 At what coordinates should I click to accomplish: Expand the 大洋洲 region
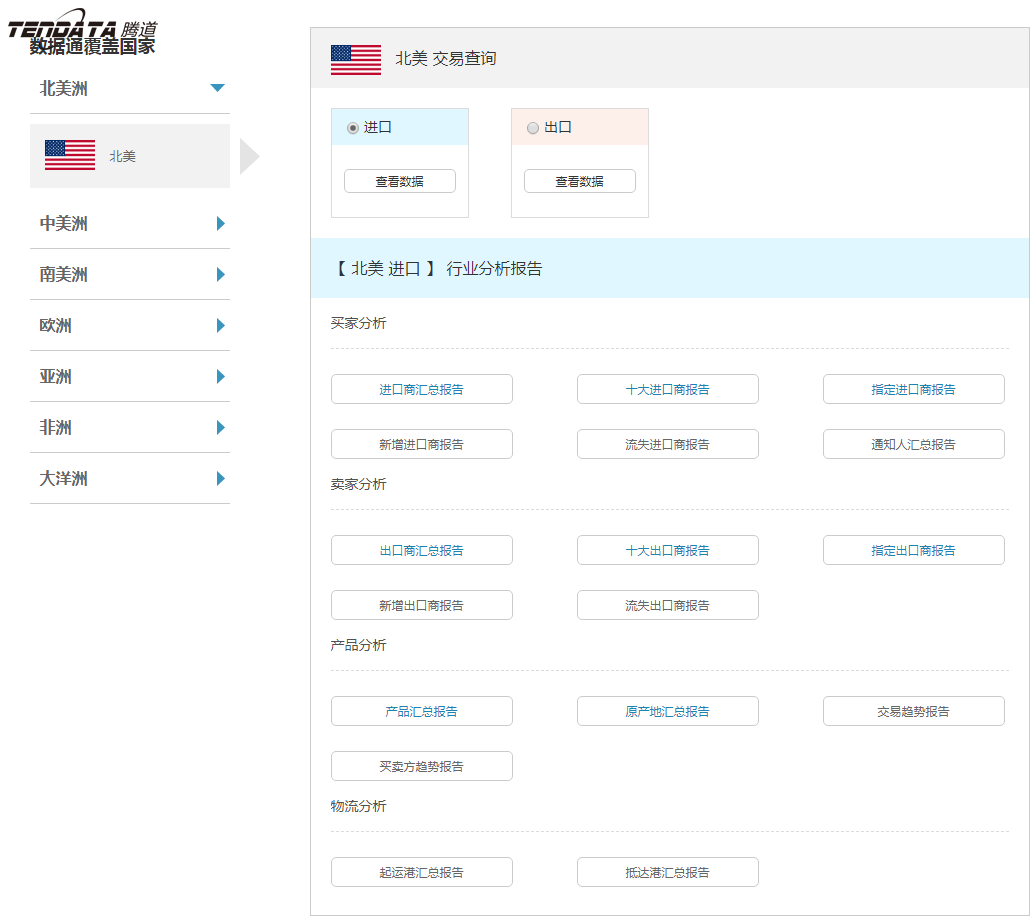(x=130, y=478)
